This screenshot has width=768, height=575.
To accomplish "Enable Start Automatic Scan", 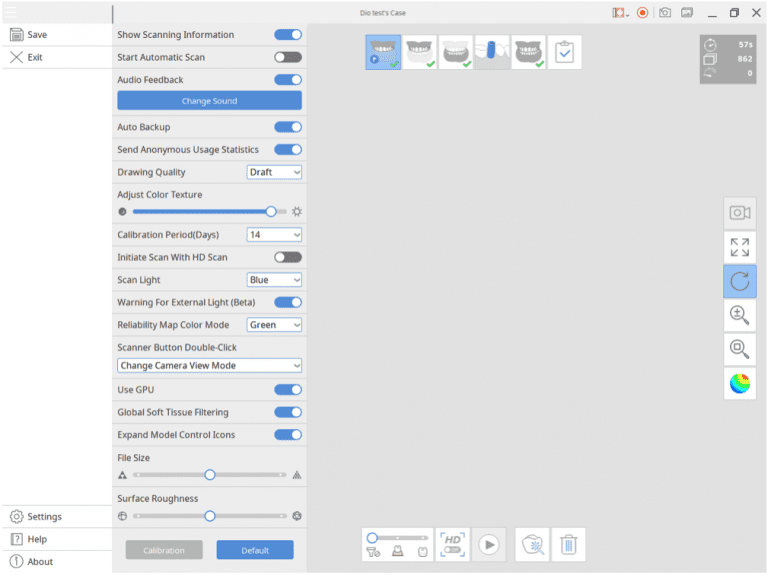I will (x=288, y=57).
